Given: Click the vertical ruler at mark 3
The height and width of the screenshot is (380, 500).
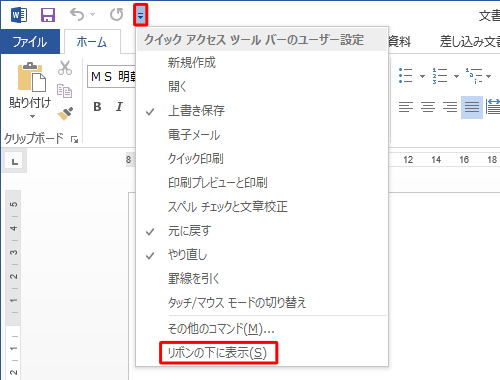Looking at the screenshot, I should pos(13,252).
